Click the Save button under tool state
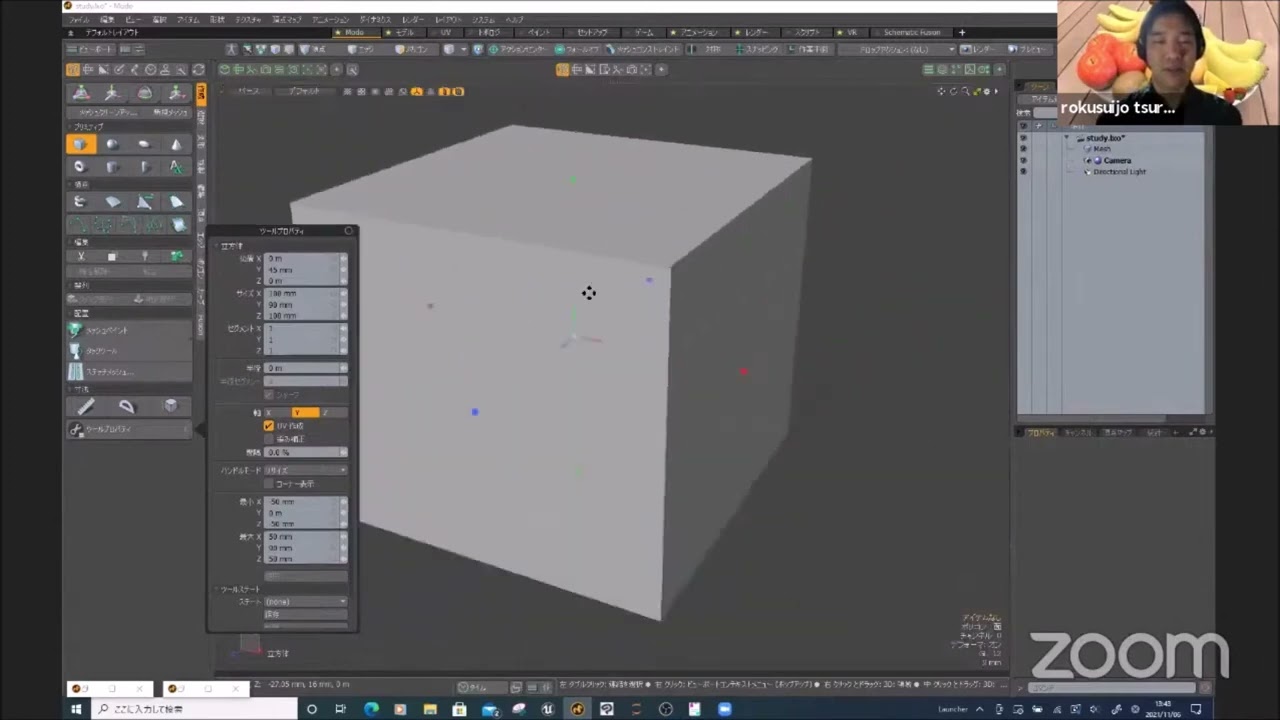This screenshot has height=720, width=1280. tap(305, 614)
